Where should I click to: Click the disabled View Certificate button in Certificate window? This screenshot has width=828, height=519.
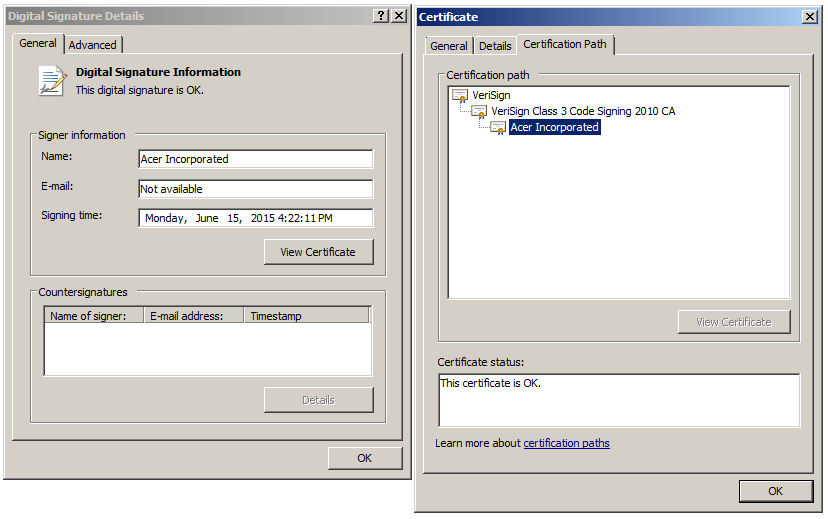pos(734,322)
